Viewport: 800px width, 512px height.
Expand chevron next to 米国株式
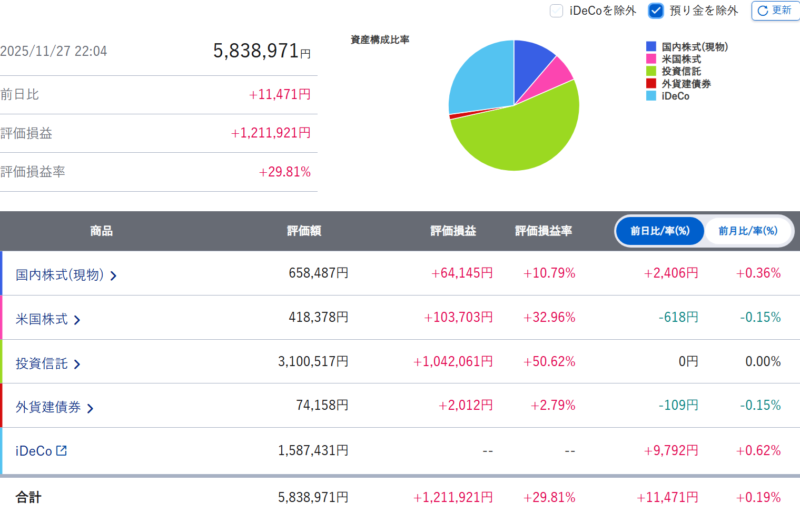77,320
